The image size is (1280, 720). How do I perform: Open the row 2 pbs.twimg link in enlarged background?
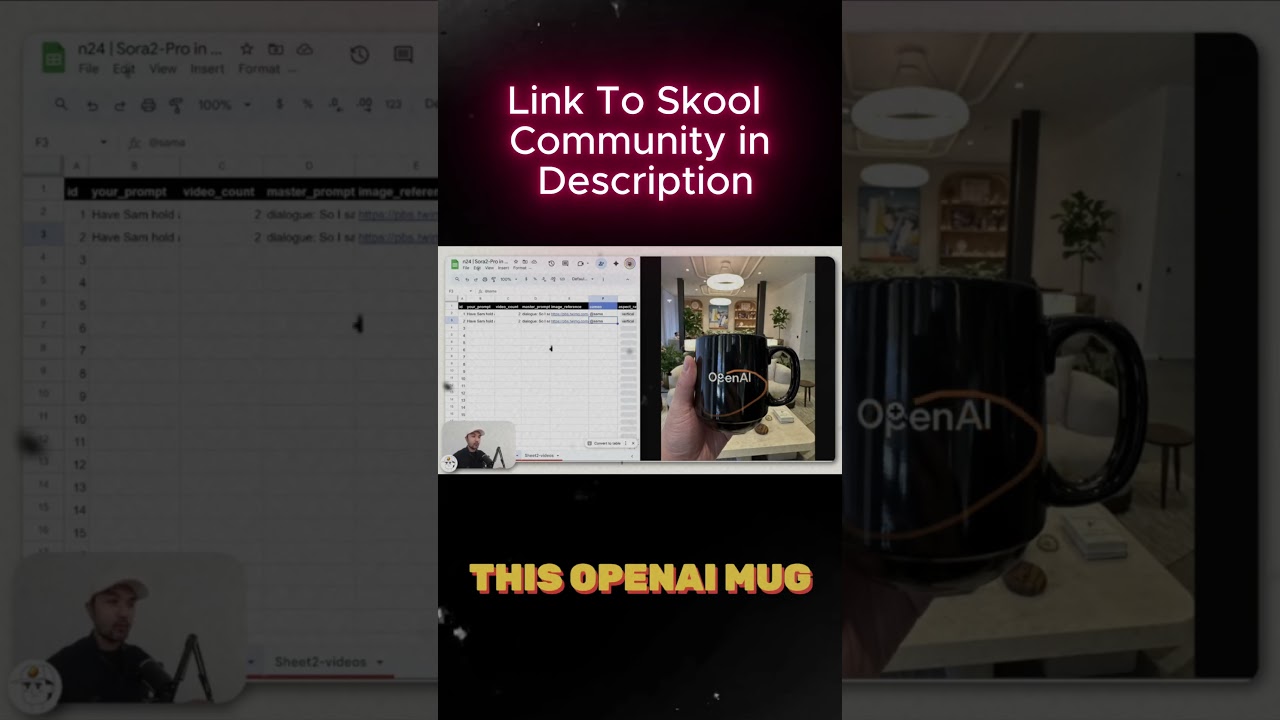[398, 214]
